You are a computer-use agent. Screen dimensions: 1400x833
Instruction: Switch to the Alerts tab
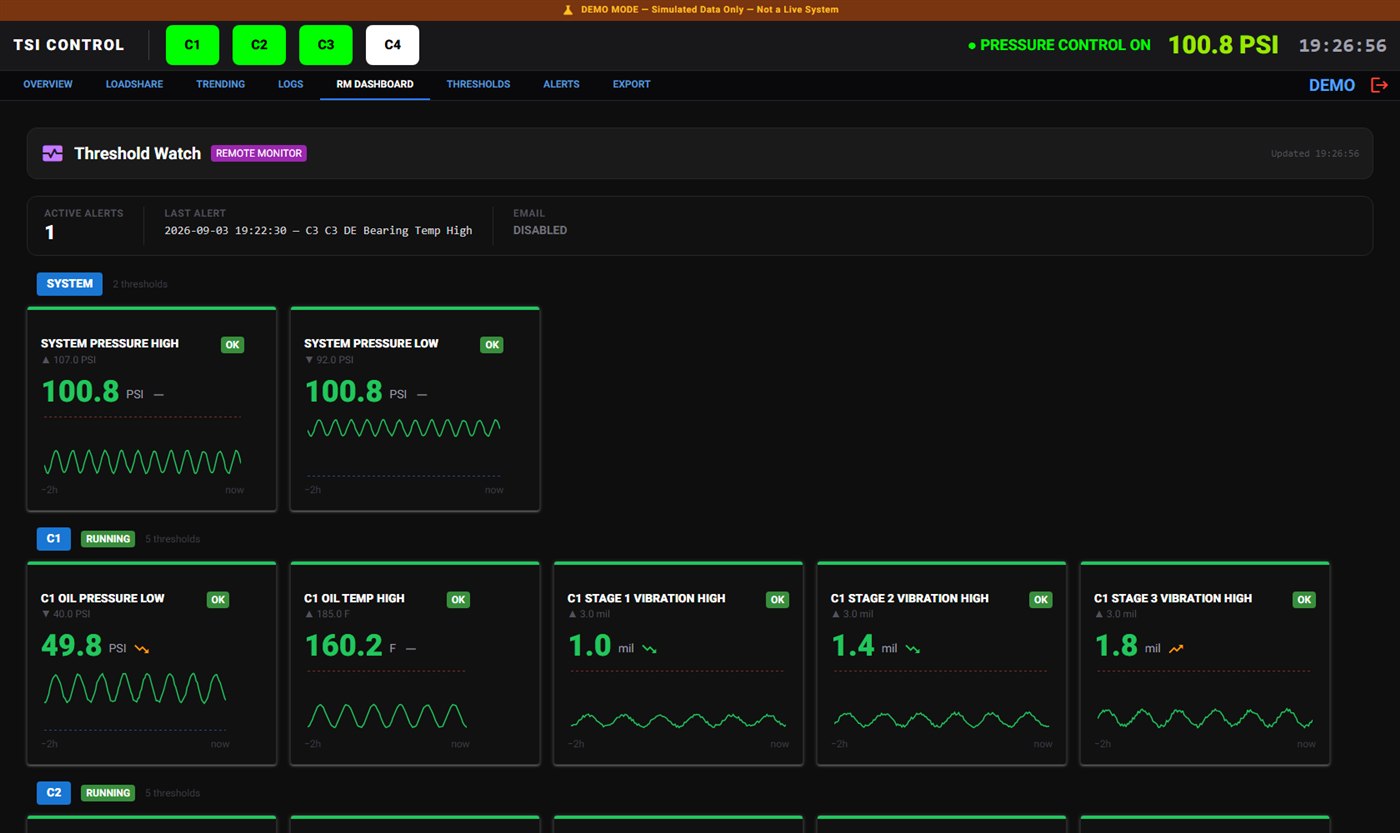point(561,84)
